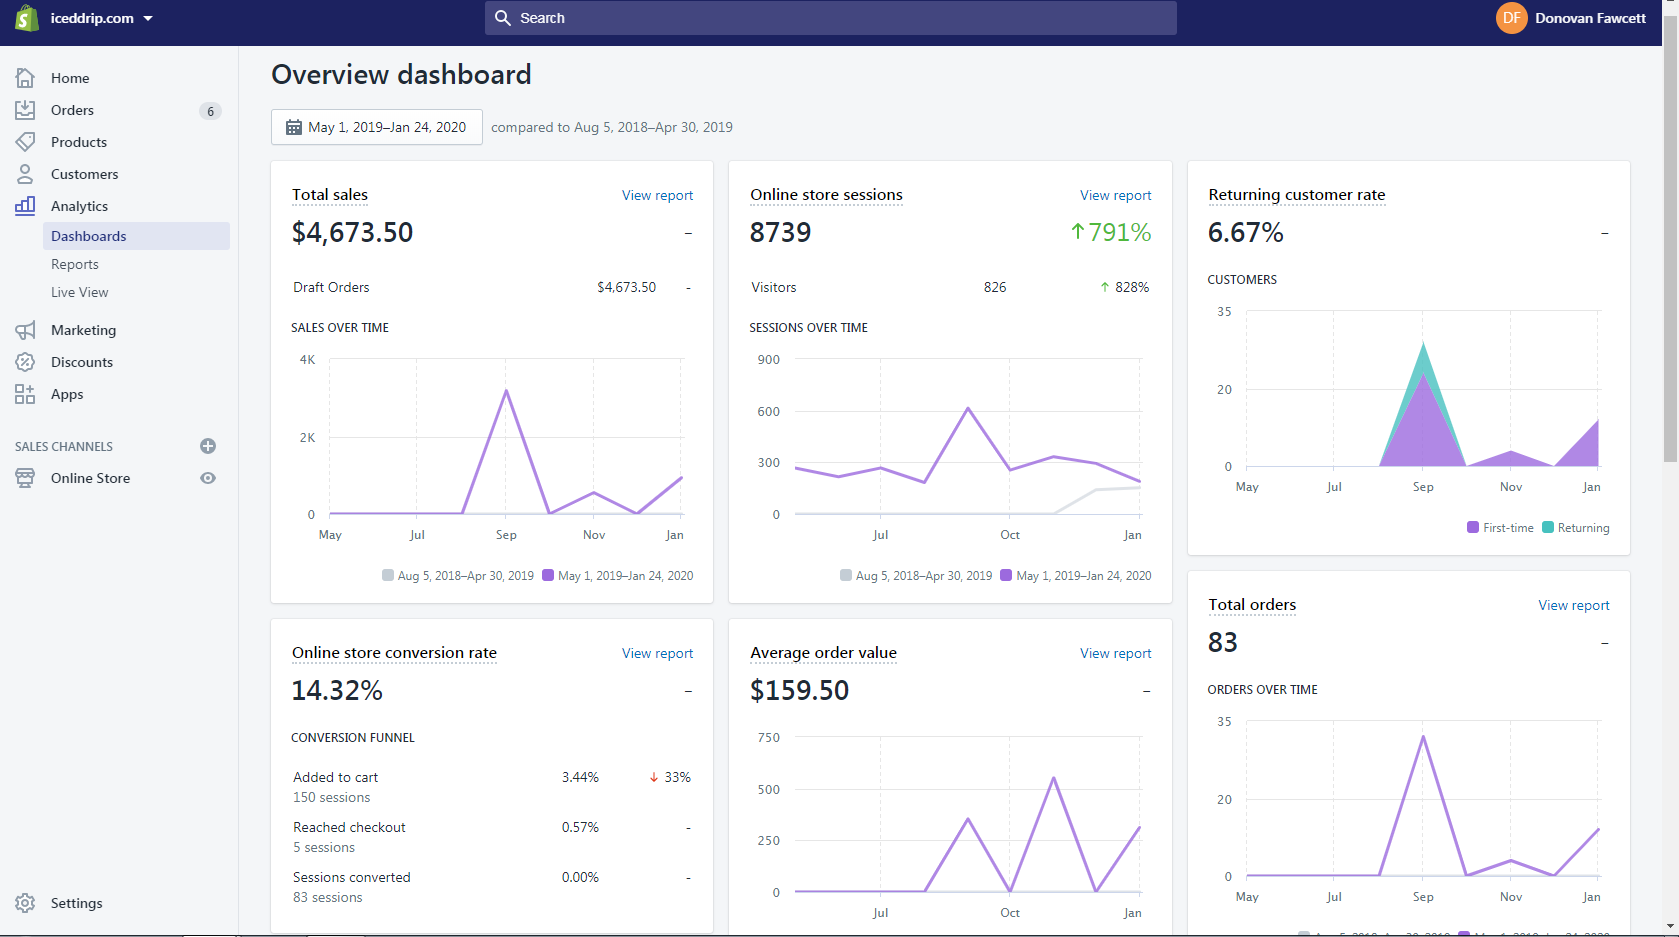Click Draft Orders row label
The width and height of the screenshot is (1679, 937).
click(x=331, y=287)
